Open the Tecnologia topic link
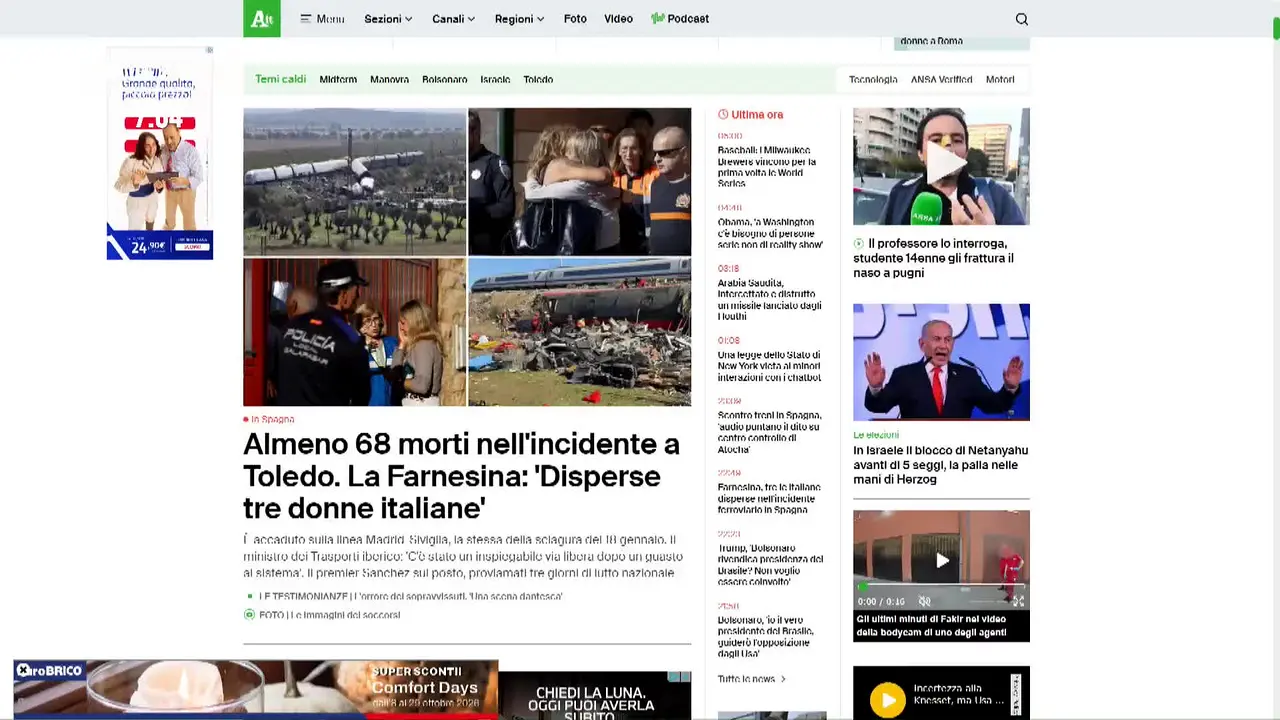The width and height of the screenshot is (1280, 720). tap(873, 79)
